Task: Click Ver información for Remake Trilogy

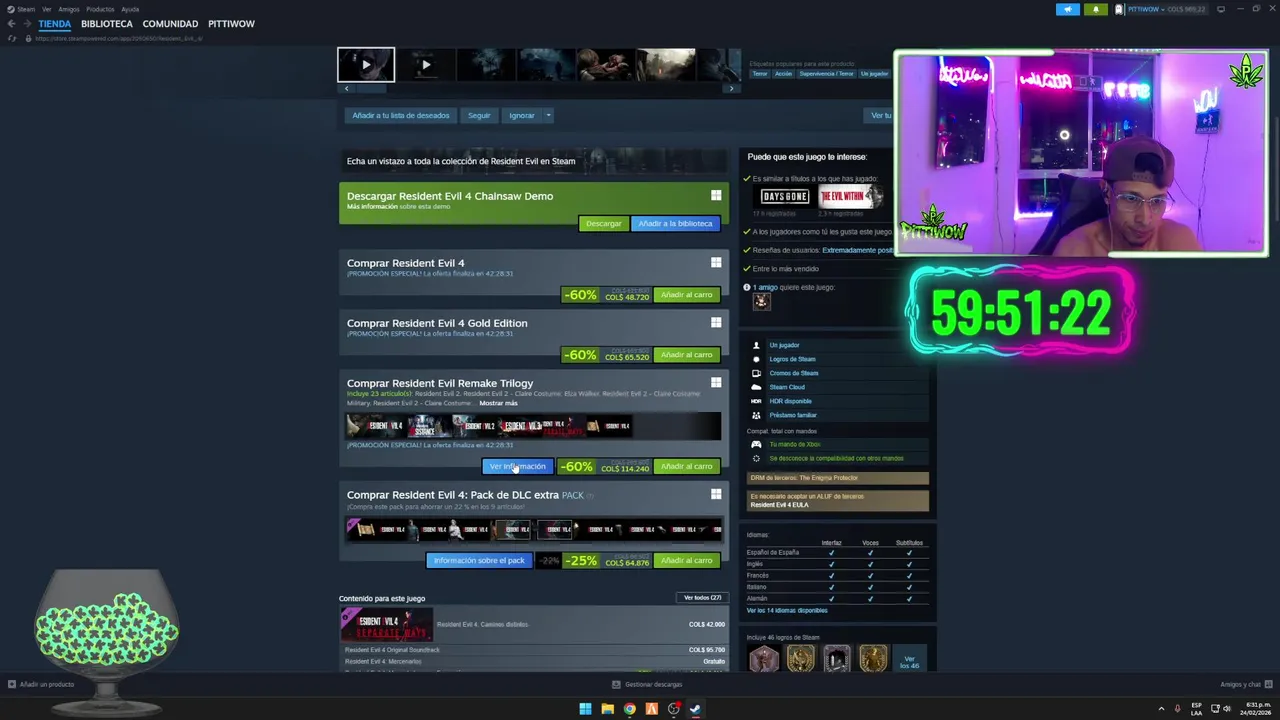Action: (518, 467)
